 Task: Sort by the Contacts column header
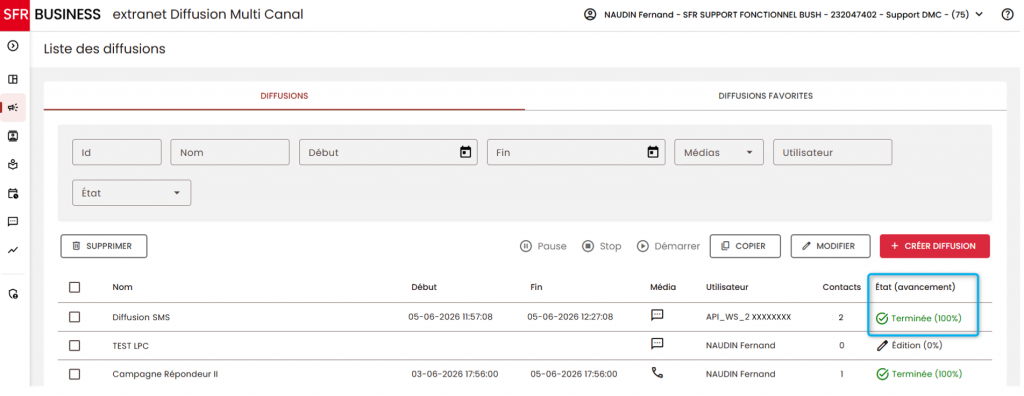(841, 287)
